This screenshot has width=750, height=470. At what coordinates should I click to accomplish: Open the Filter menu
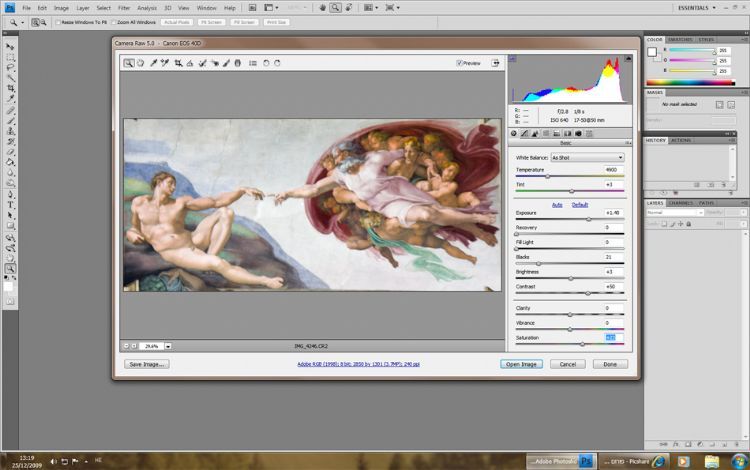point(124,8)
